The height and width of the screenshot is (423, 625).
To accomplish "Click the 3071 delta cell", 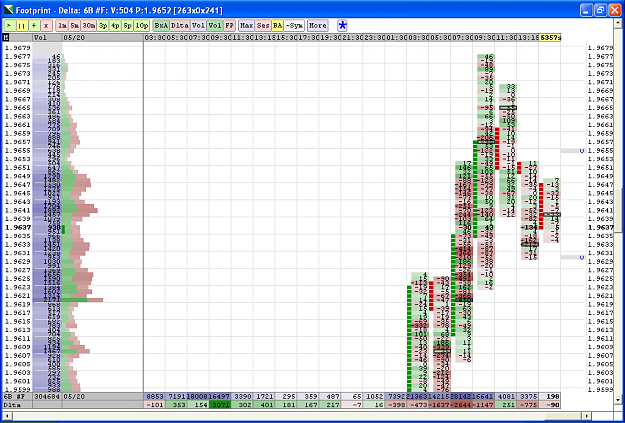I will pyautogui.click(x=219, y=405).
